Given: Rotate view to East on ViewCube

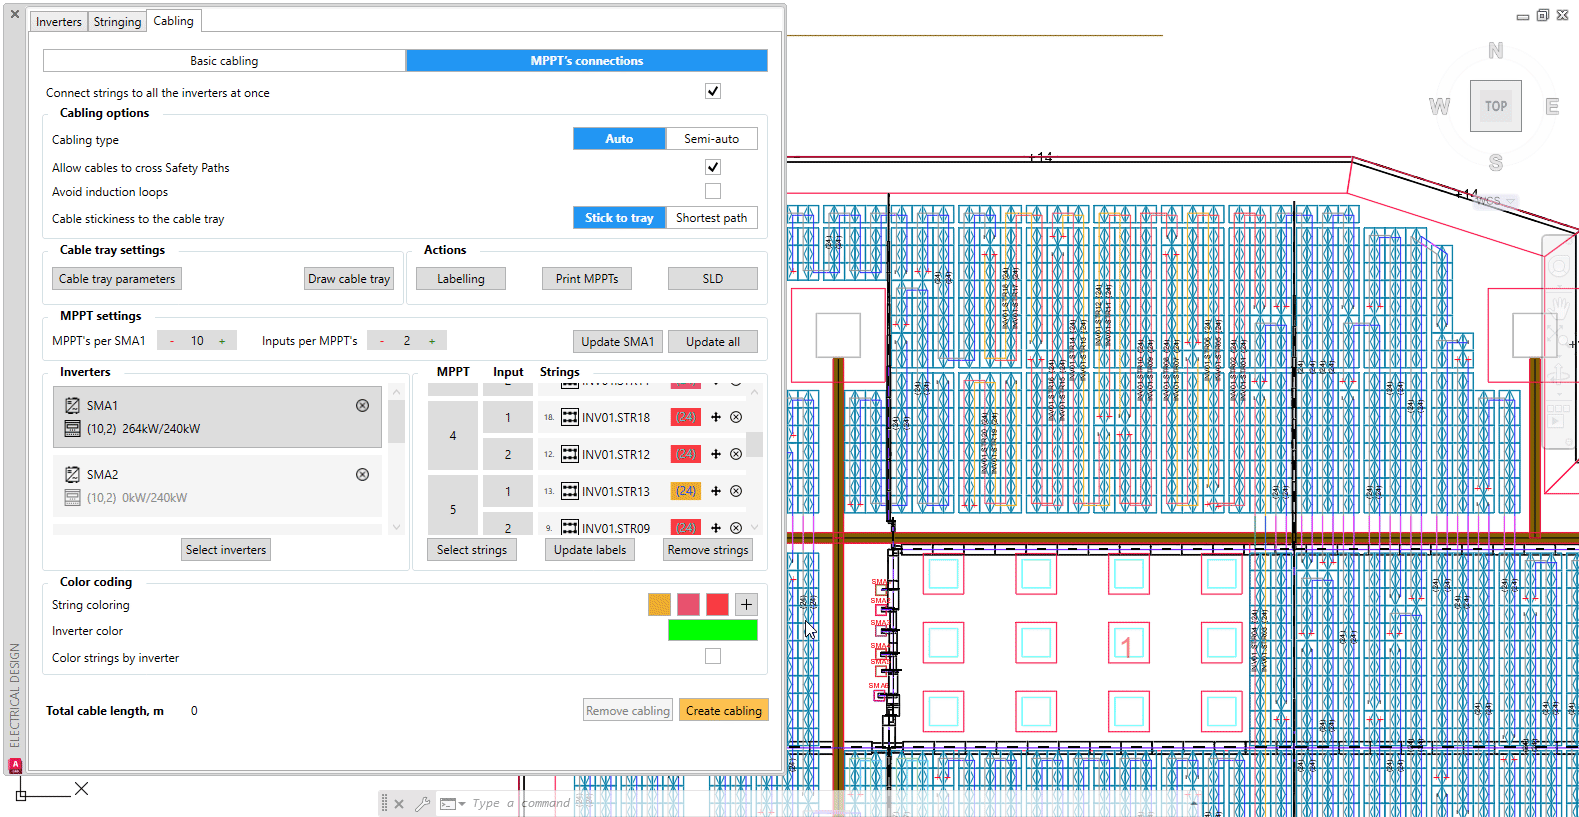Looking at the screenshot, I should pyautogui.click(x=1552, y=106).
